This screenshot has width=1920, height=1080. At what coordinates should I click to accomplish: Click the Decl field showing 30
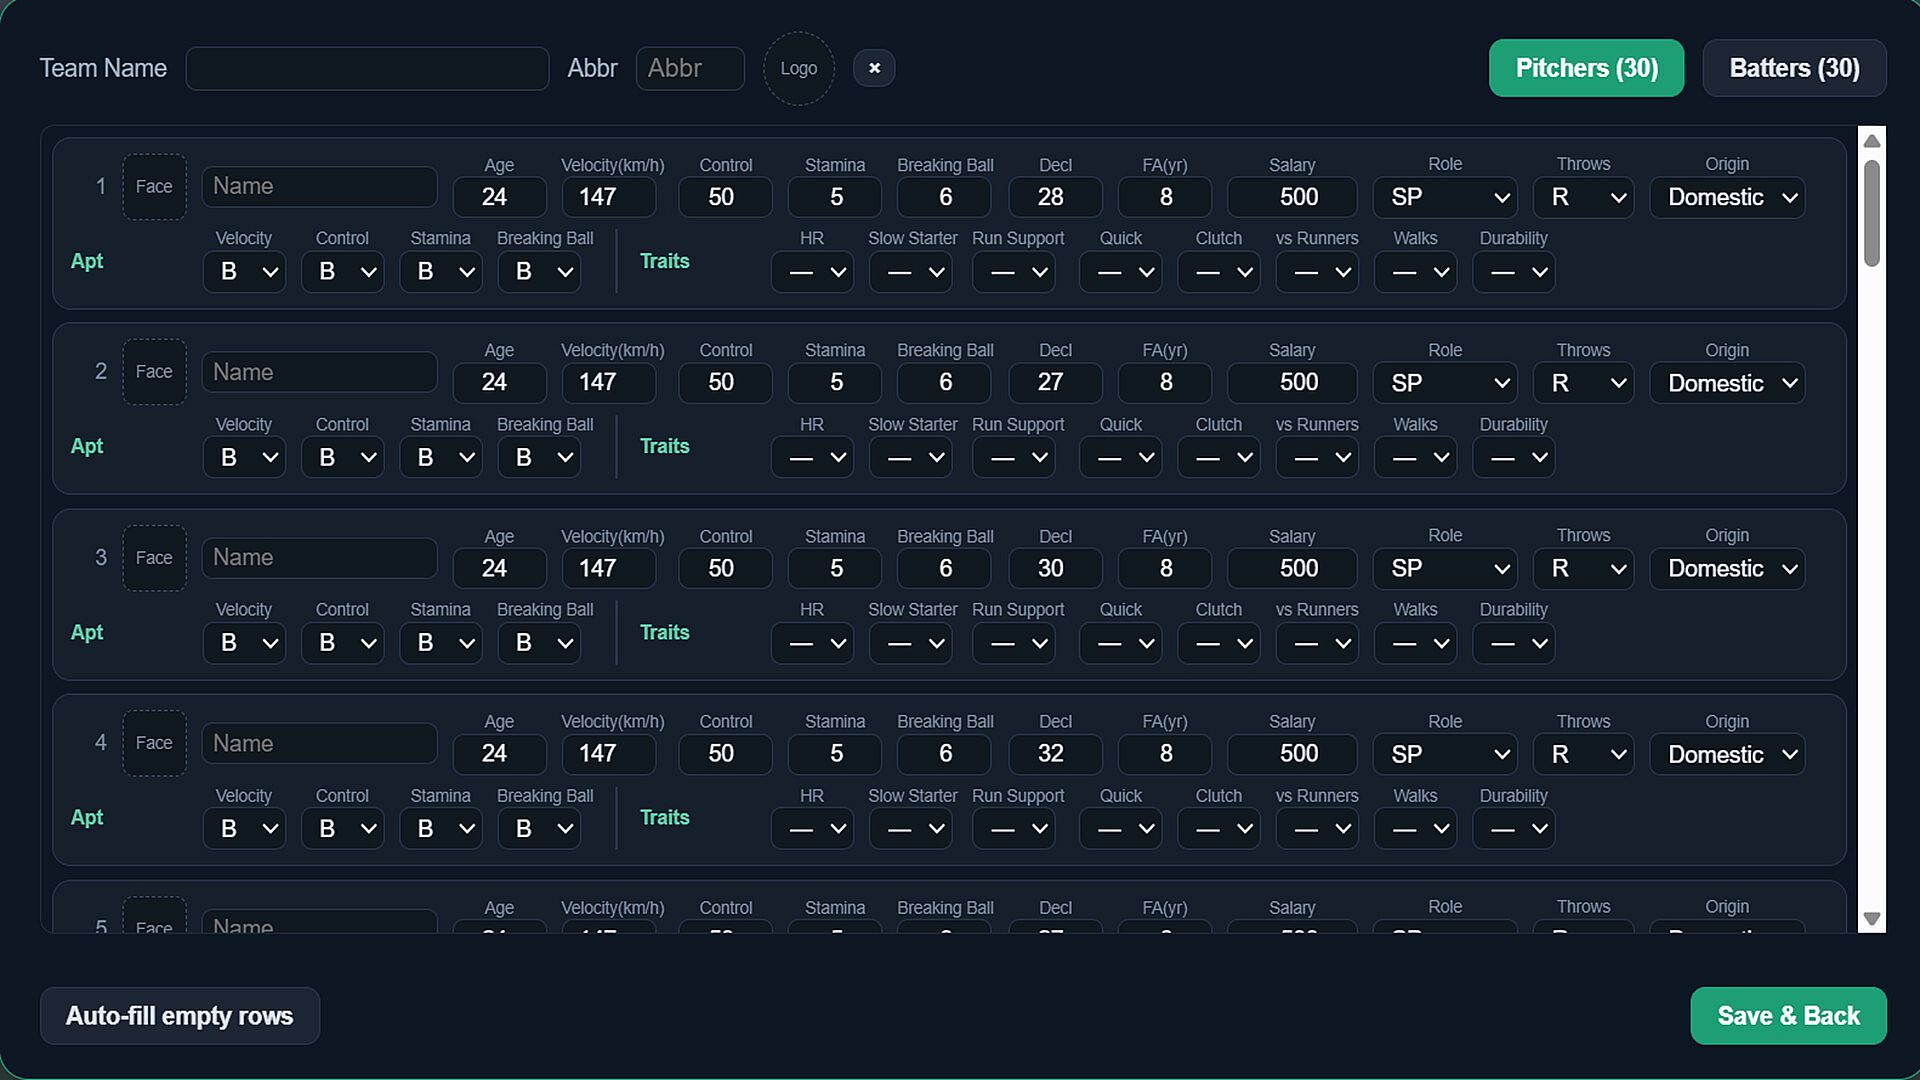(x=1055, y=568)
